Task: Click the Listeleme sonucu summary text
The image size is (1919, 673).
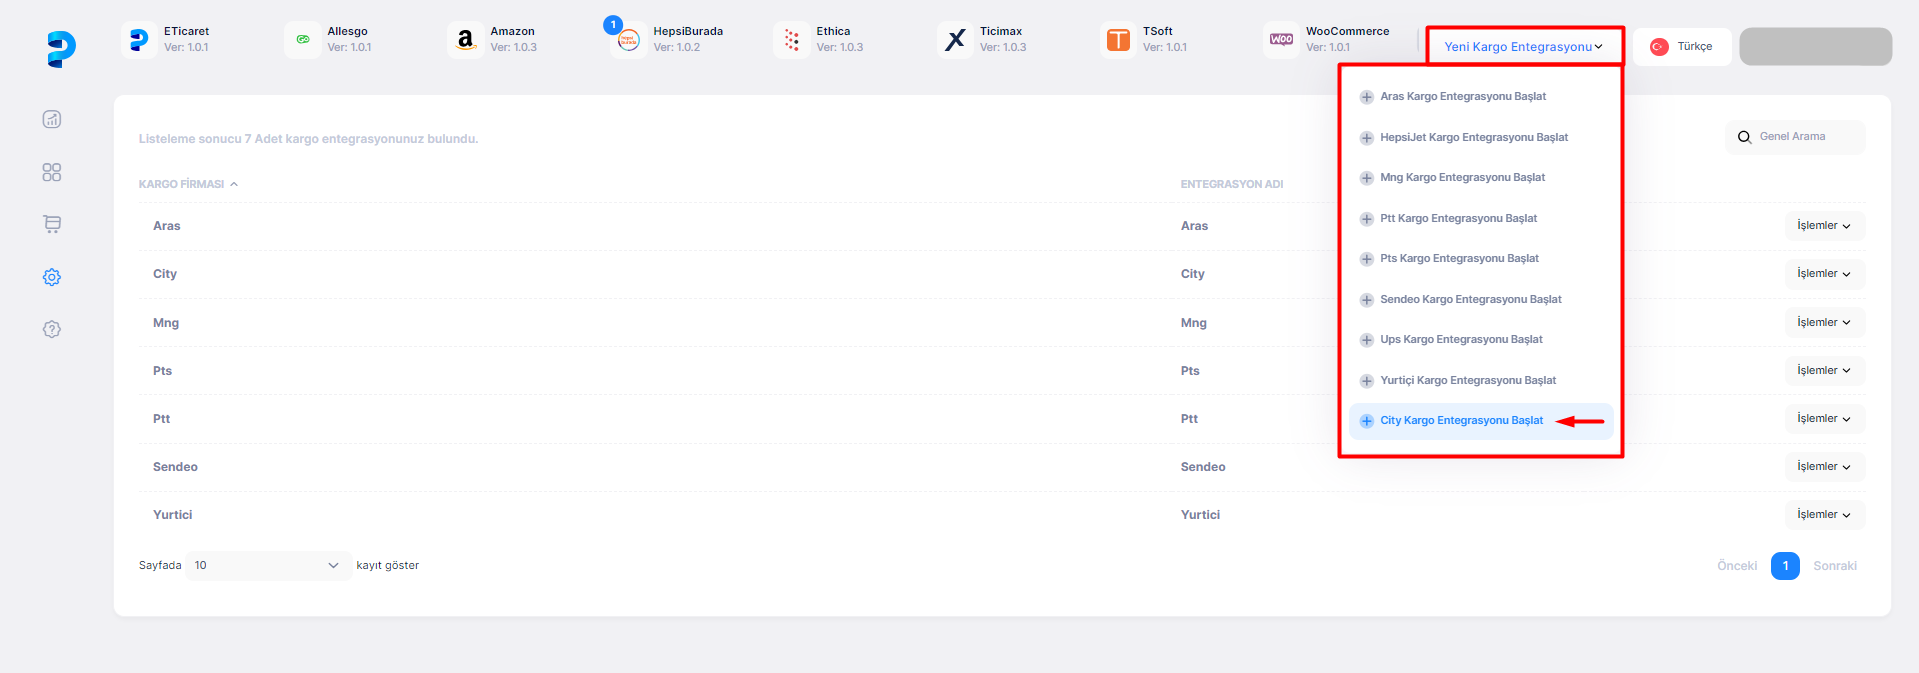Action: [308, 139]
